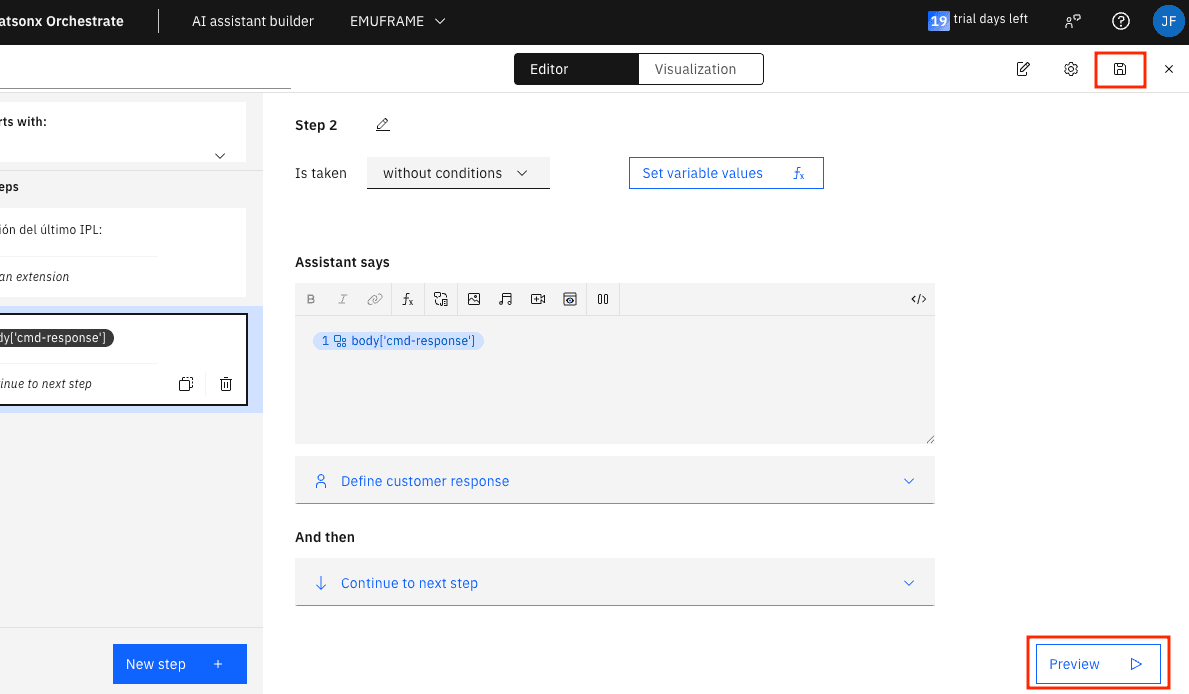Edit Step 2 title with pencil icon
The image size is (1189, 694).
pyautogui.click(x=383, y=125)
